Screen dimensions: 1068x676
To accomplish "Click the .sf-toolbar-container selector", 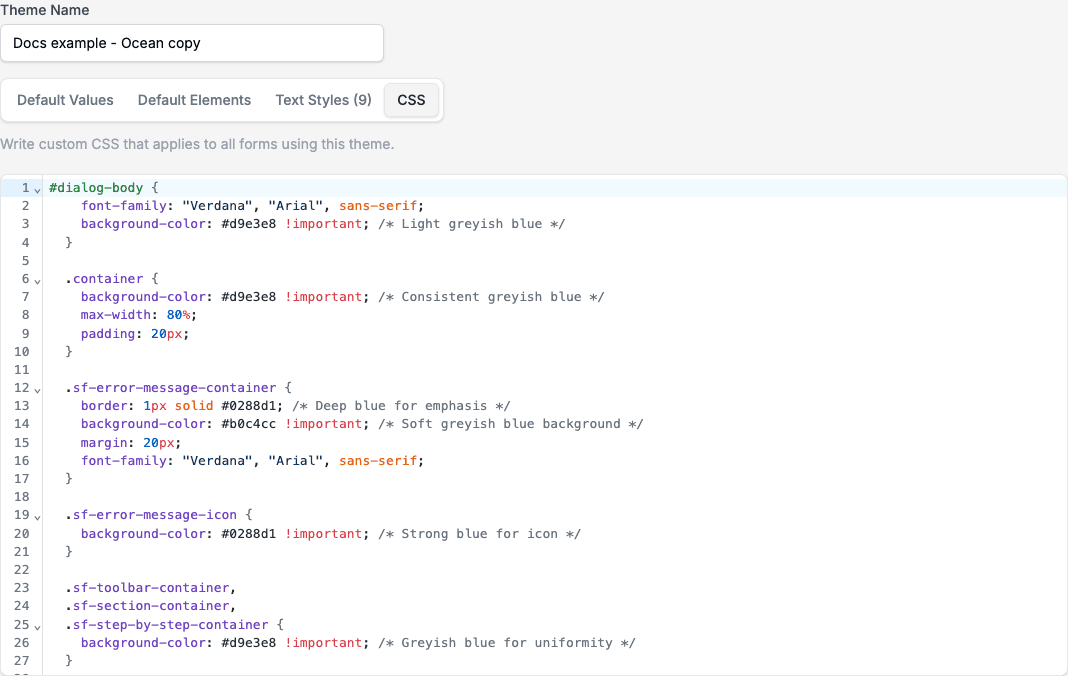I will pos(147,588).
